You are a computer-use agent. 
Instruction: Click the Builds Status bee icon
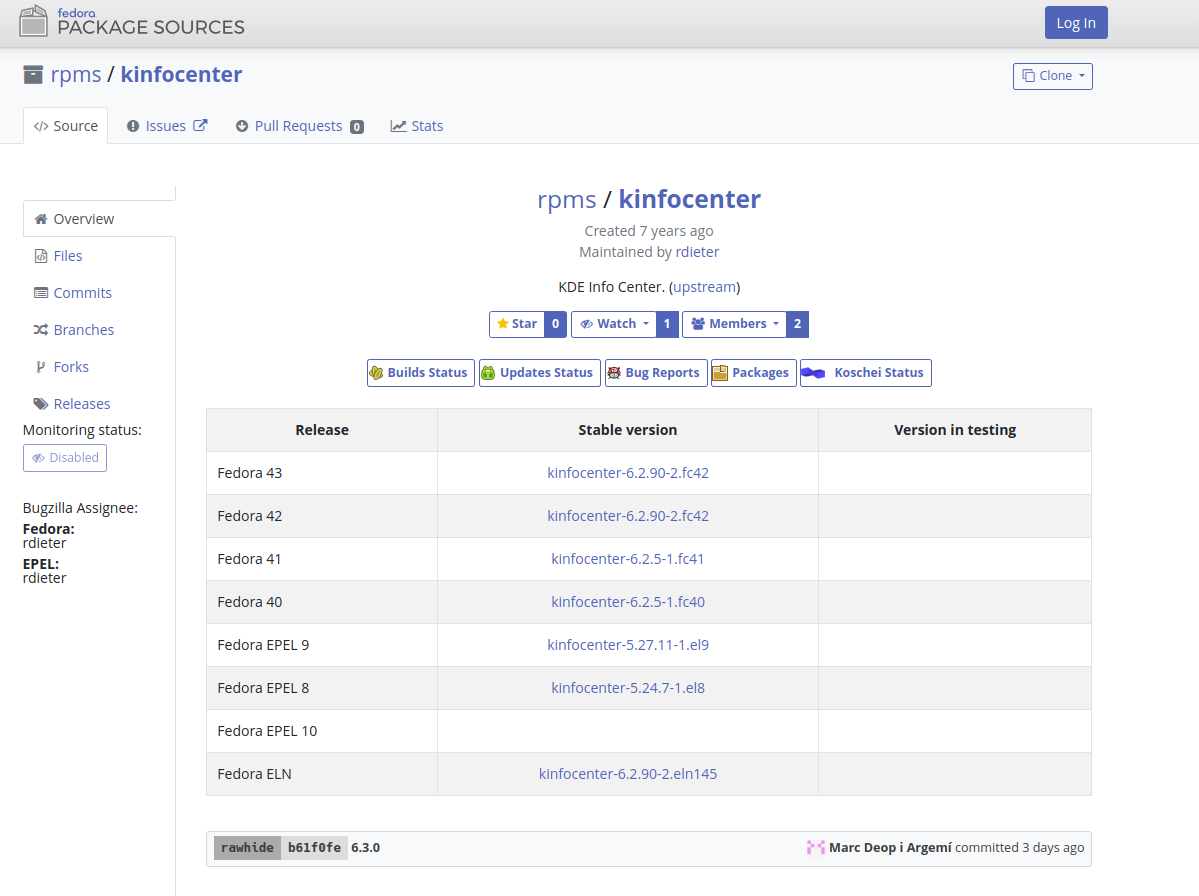(x=376, y=372)
